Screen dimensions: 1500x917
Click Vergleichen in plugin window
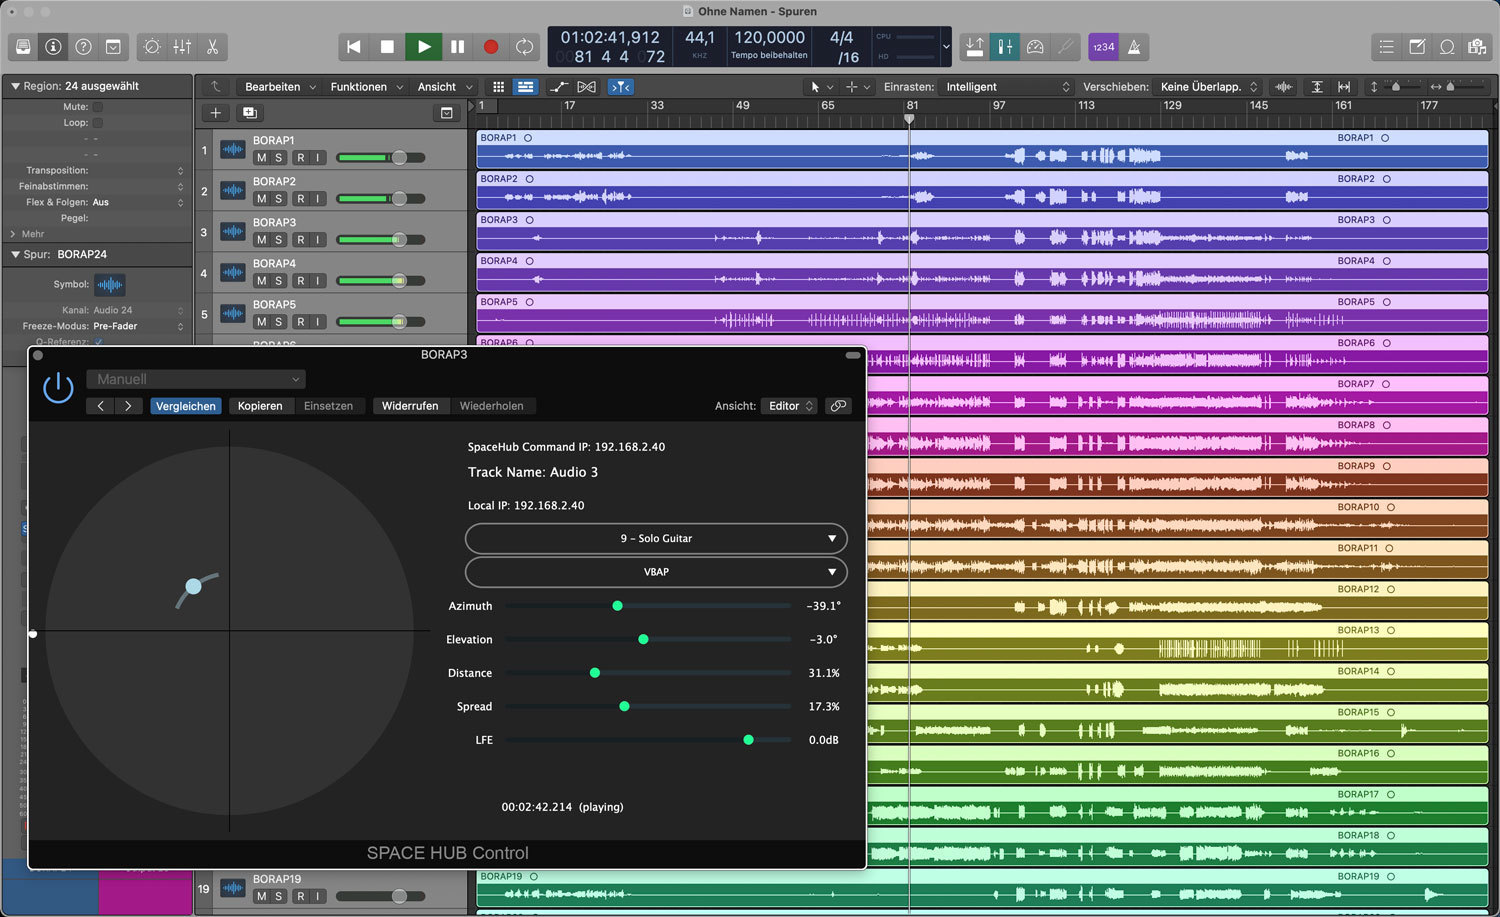186,406
